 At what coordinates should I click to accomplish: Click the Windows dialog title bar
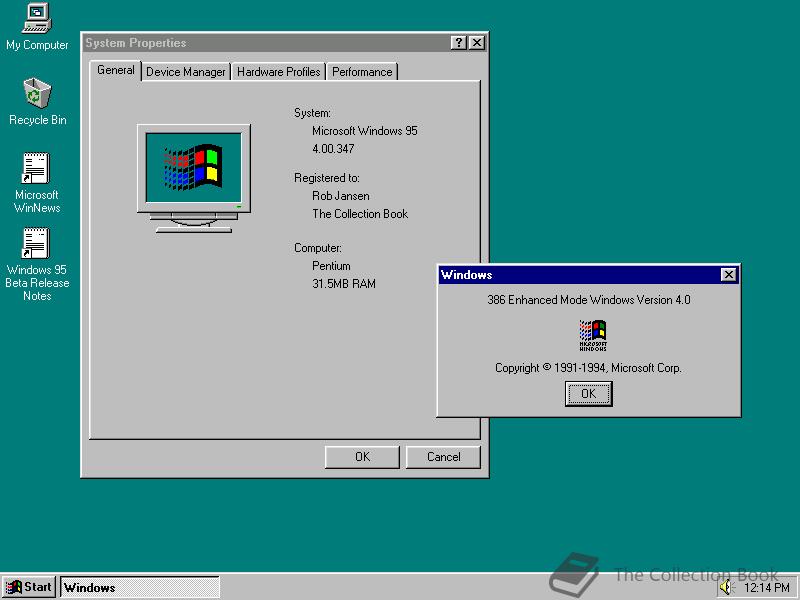point(589,274)
